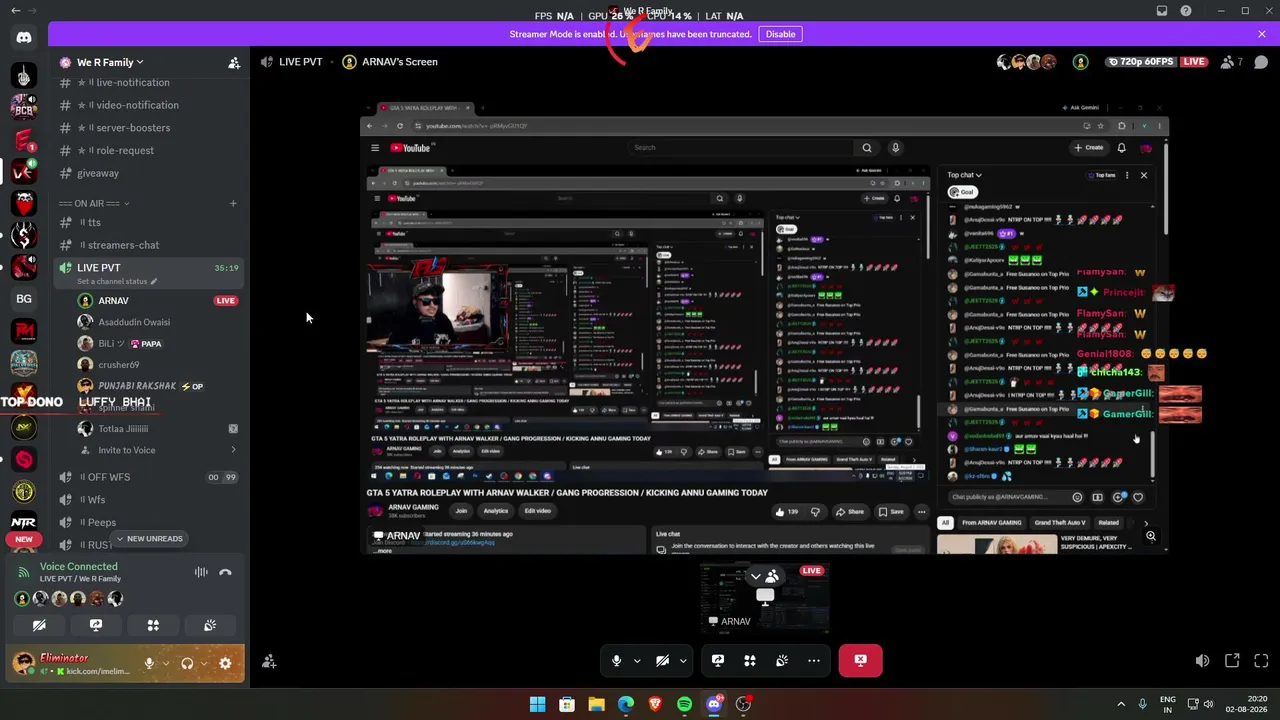Viewport: 1280px width, 720px height.
Task: Open the role-request channel
Action: [148, 150]
